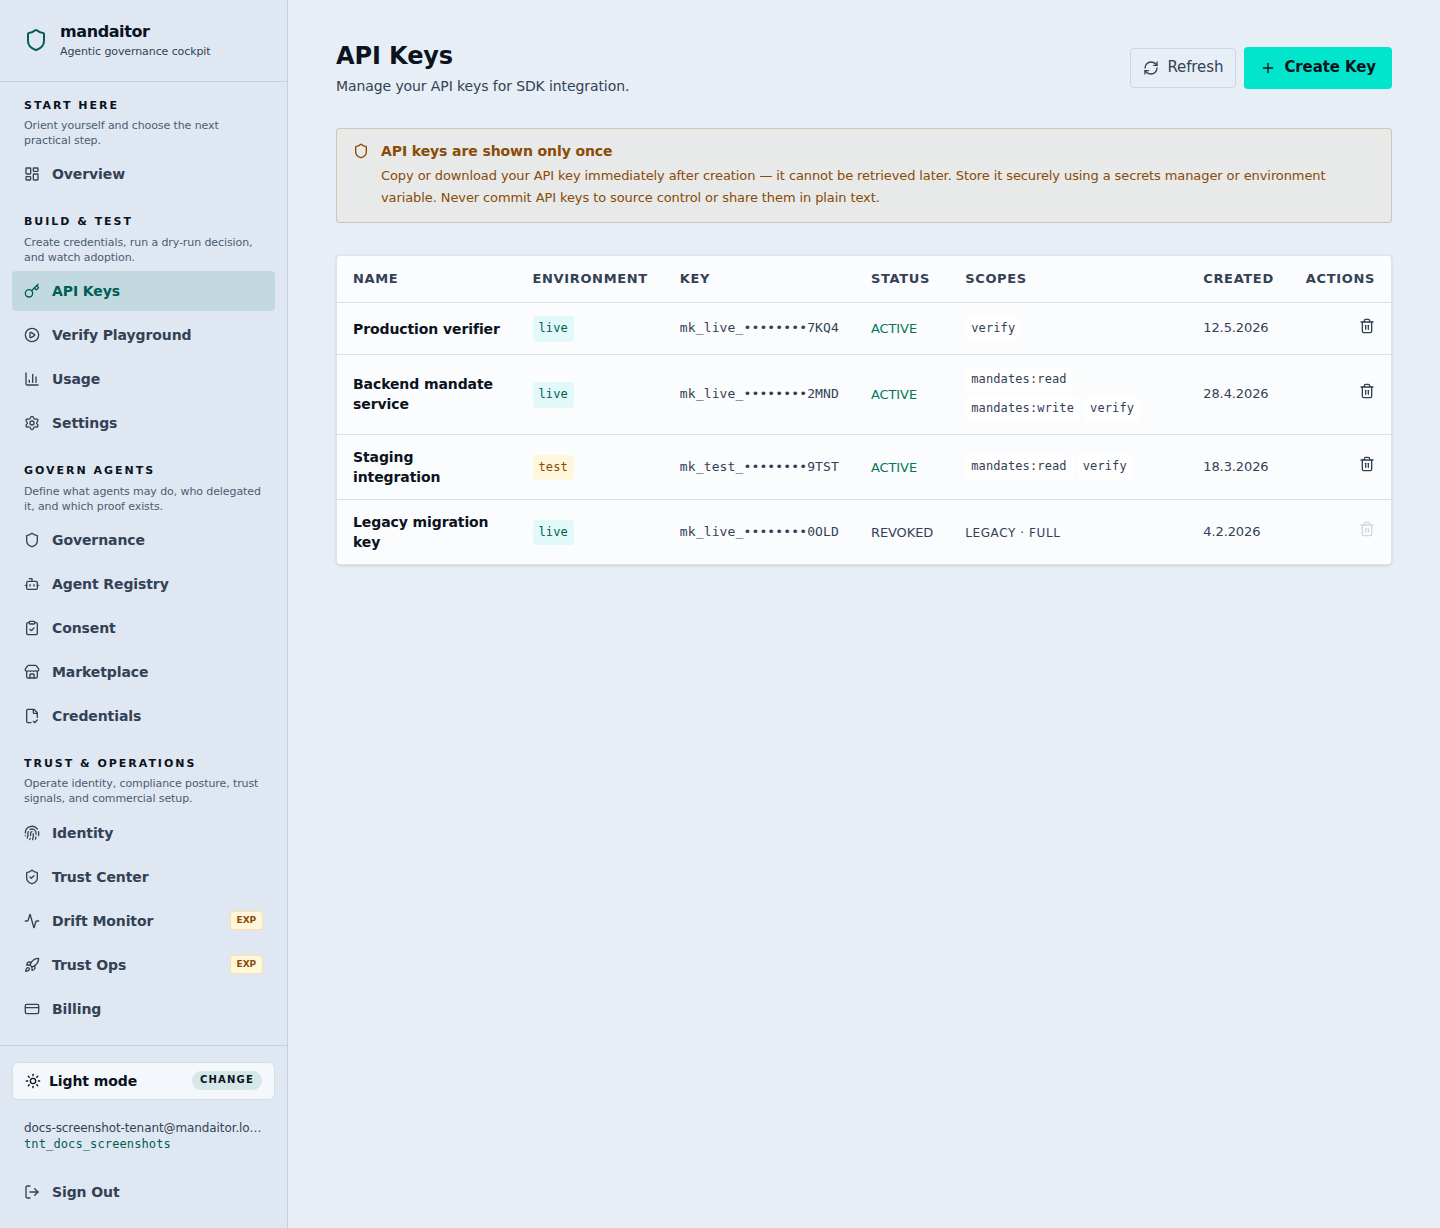Screen dimensions: 1440x1228
Task: Open the Identity page
Action: [x=143, y=833]
